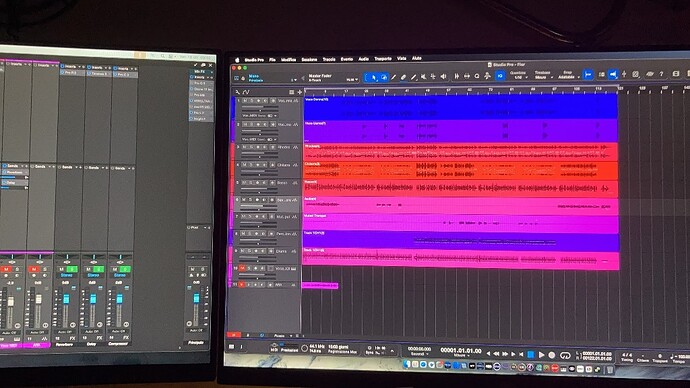Select the Eraser tool
690x388 pixels.
click(x=403, y=77)
